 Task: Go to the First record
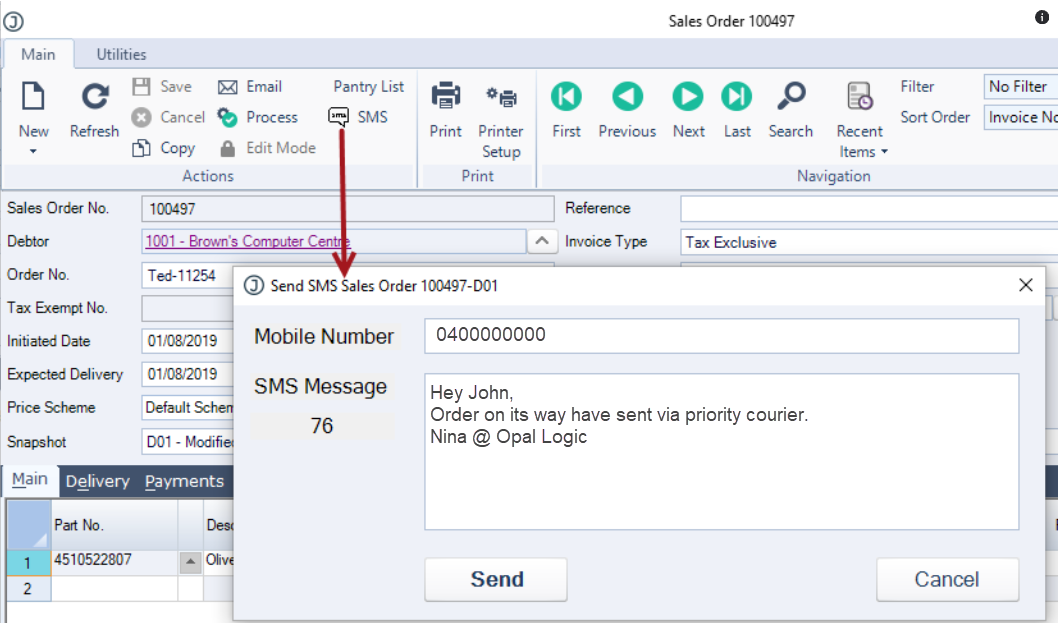coord(566,109)
